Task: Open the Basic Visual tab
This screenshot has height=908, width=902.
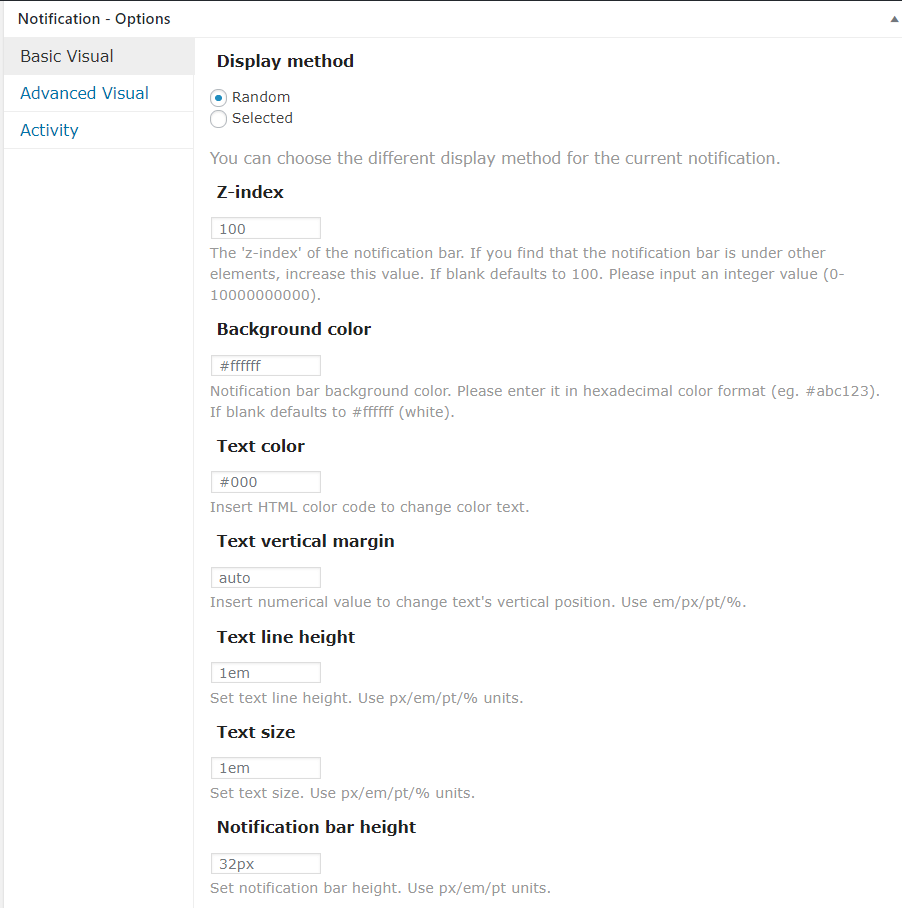Action: 67,56
